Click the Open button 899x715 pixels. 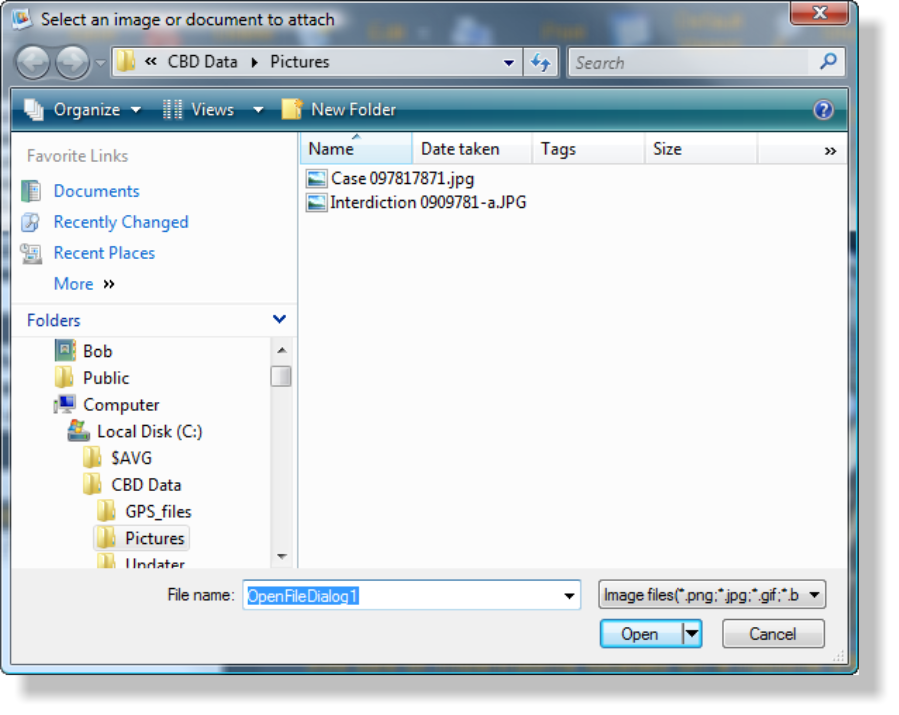641,634
